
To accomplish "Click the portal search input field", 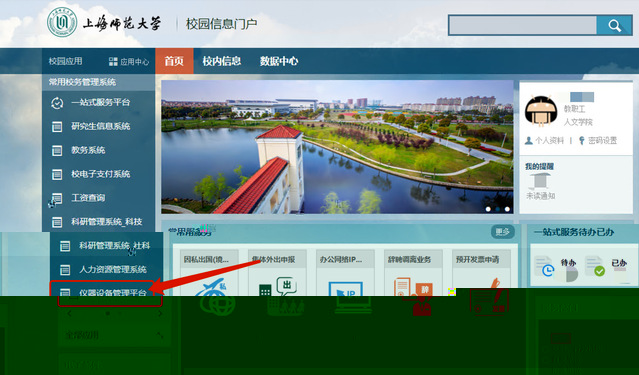I will click(523, 26).
